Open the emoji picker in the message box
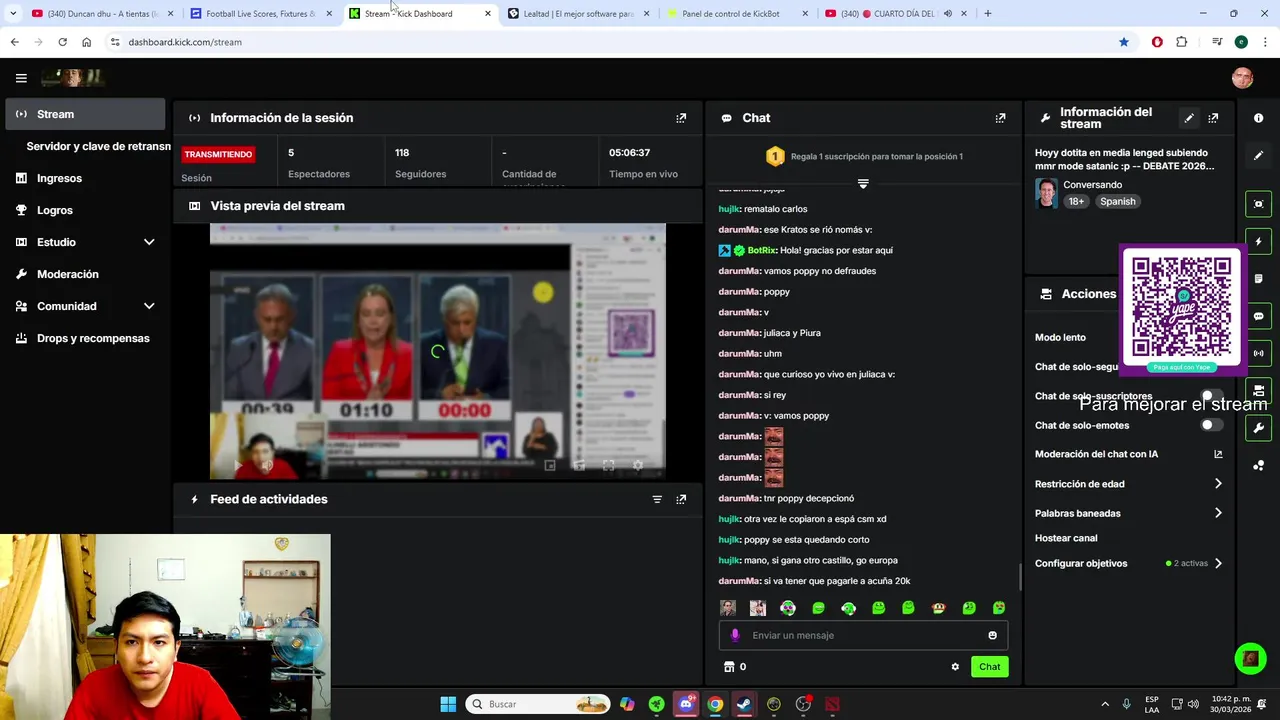Screen dimensions: 1280x720 pos(992,635)
